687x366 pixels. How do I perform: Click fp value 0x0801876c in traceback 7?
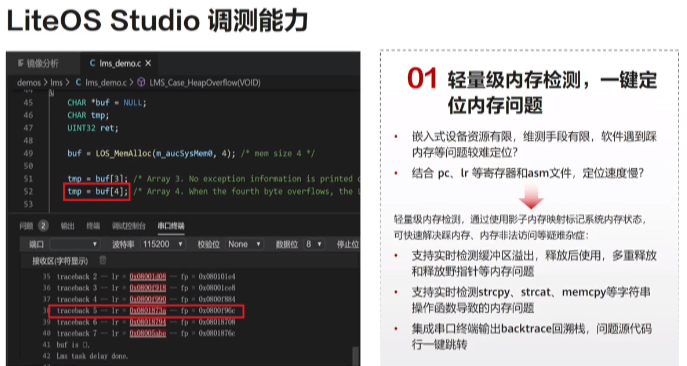[217, 334]
